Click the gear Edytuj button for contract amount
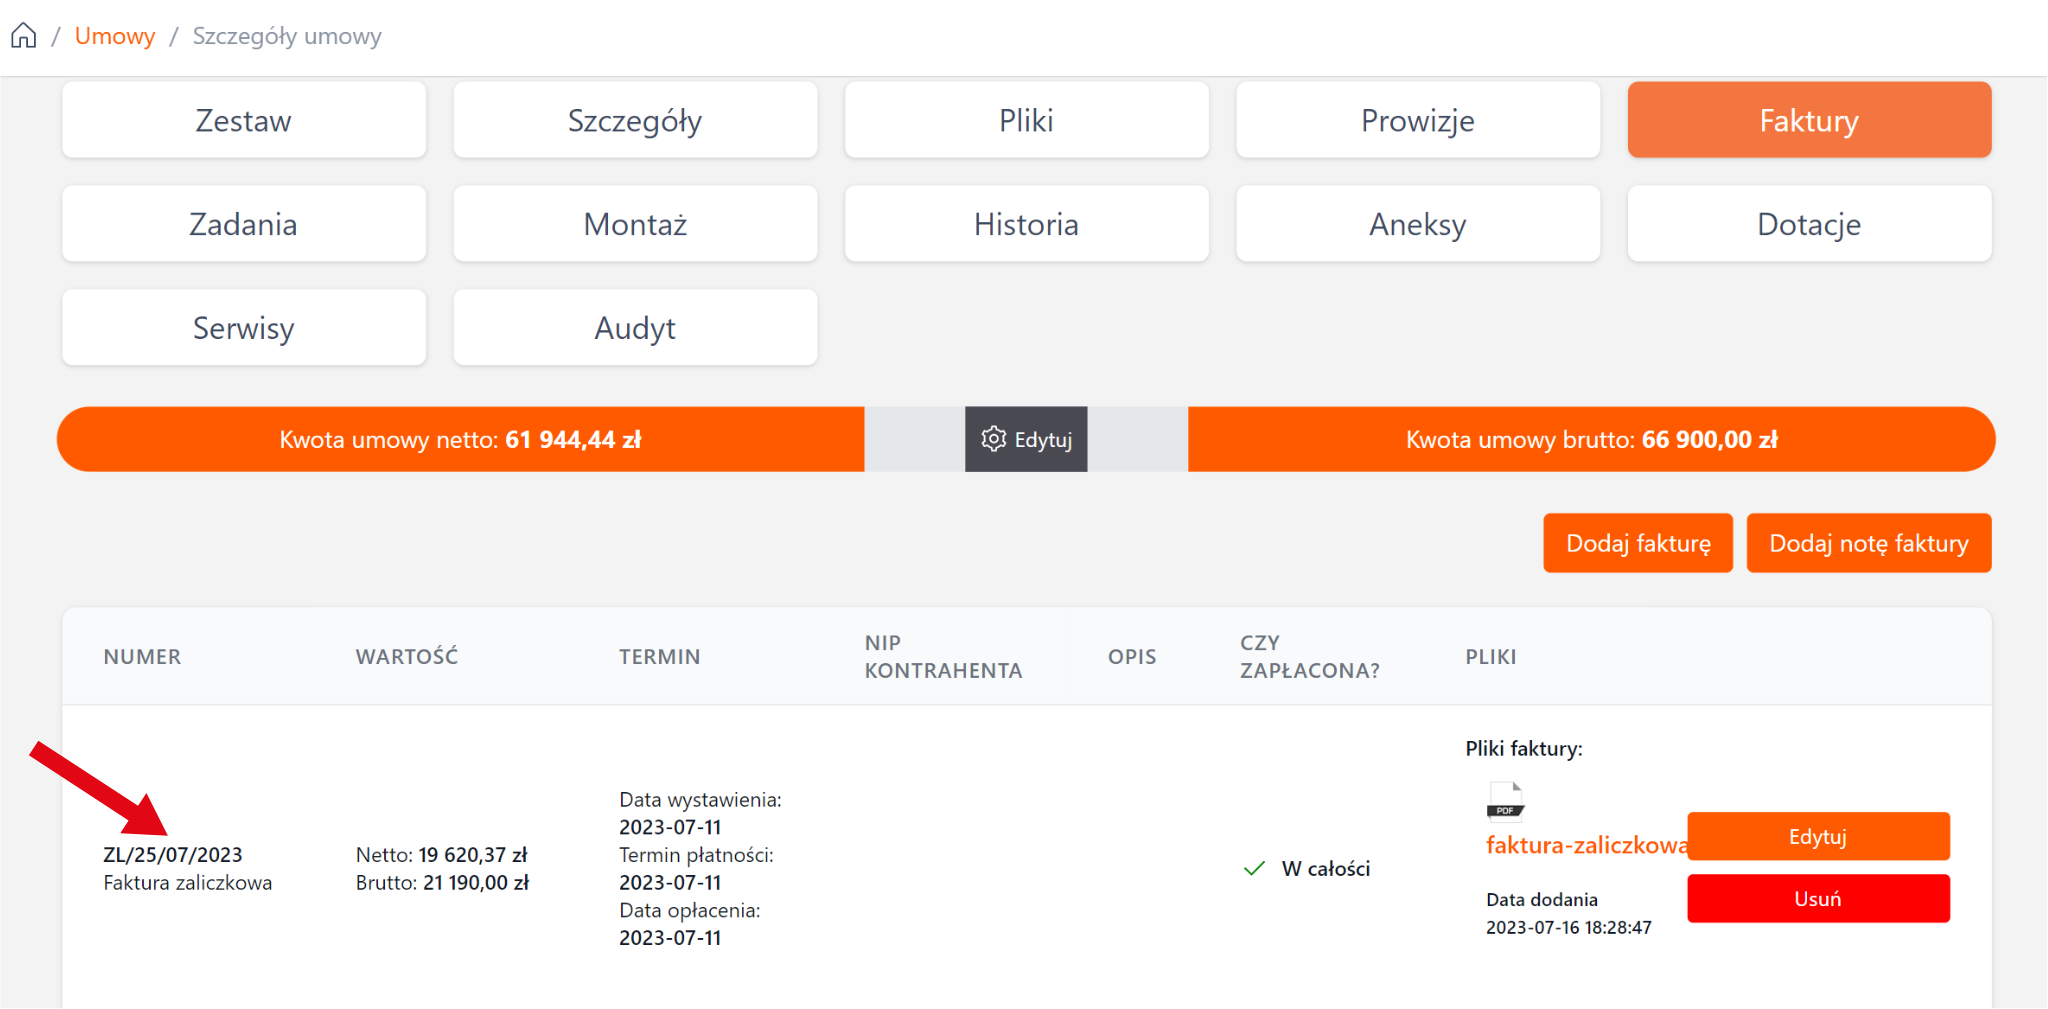Viewport: 2048px width, 1009px height. 1026,440
